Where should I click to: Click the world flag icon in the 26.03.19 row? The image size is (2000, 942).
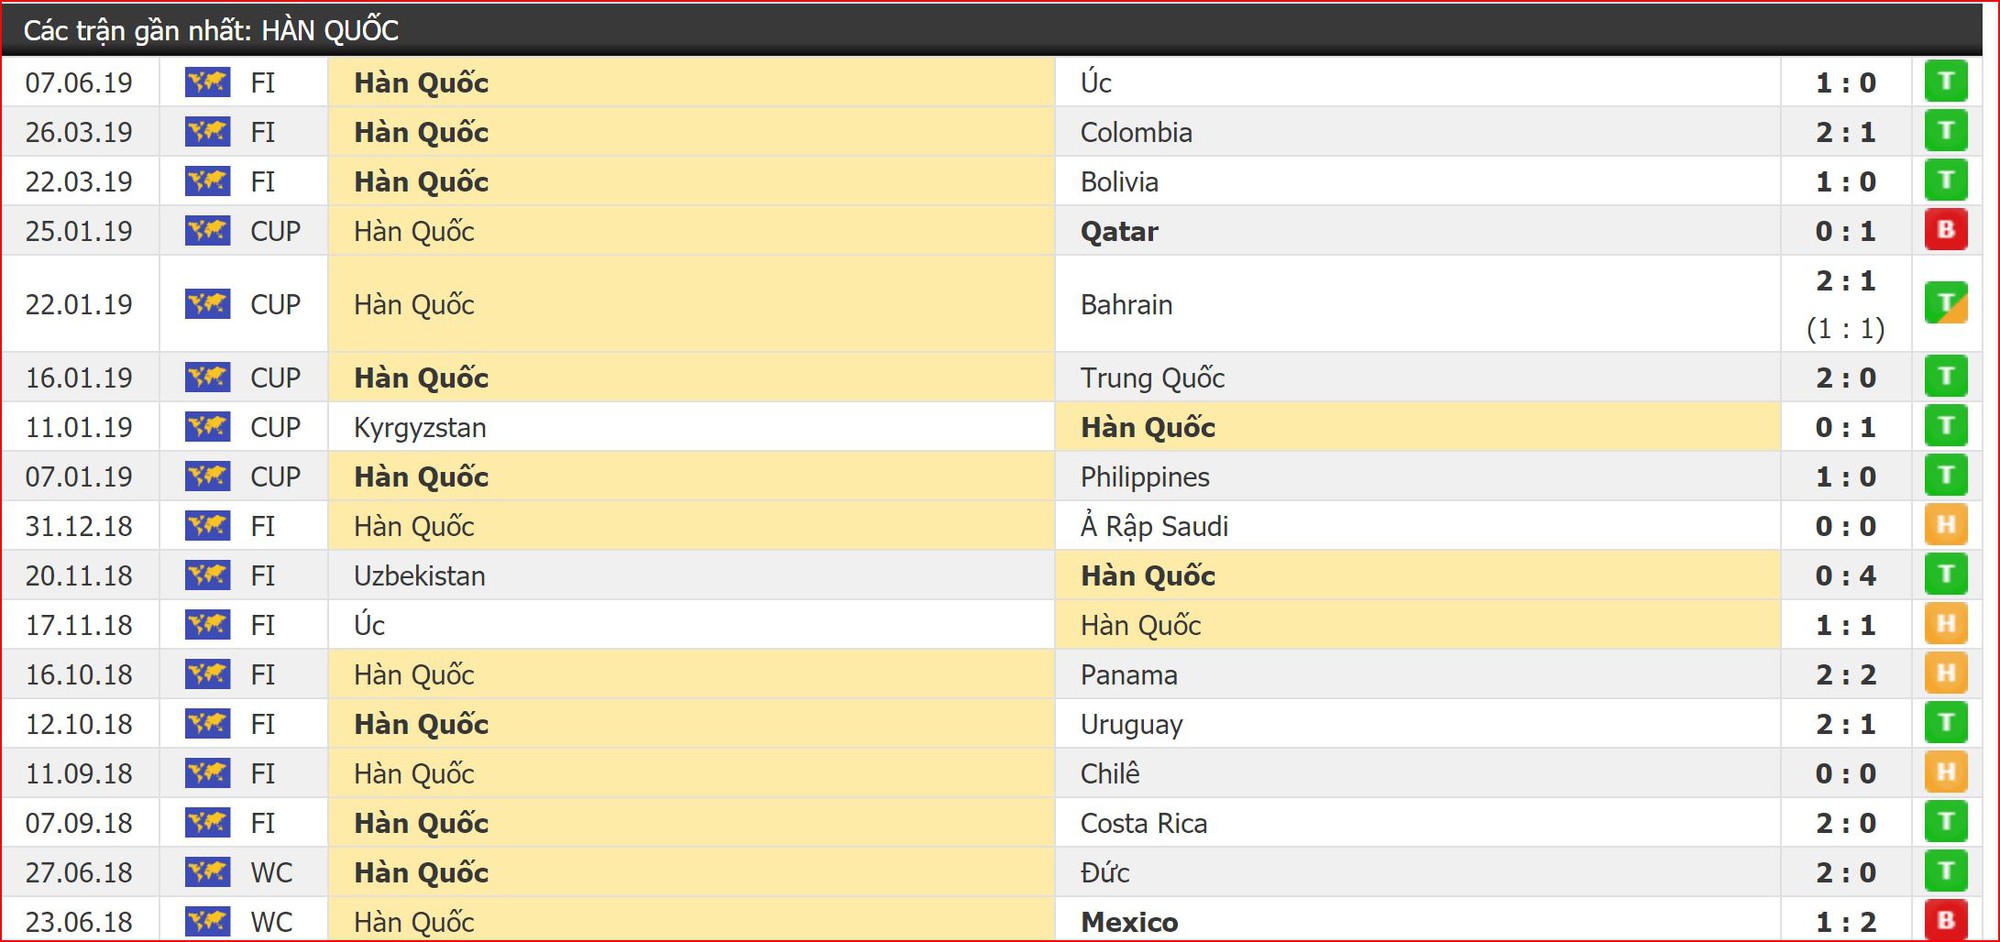pyautogui.click(x=208, y=131)
